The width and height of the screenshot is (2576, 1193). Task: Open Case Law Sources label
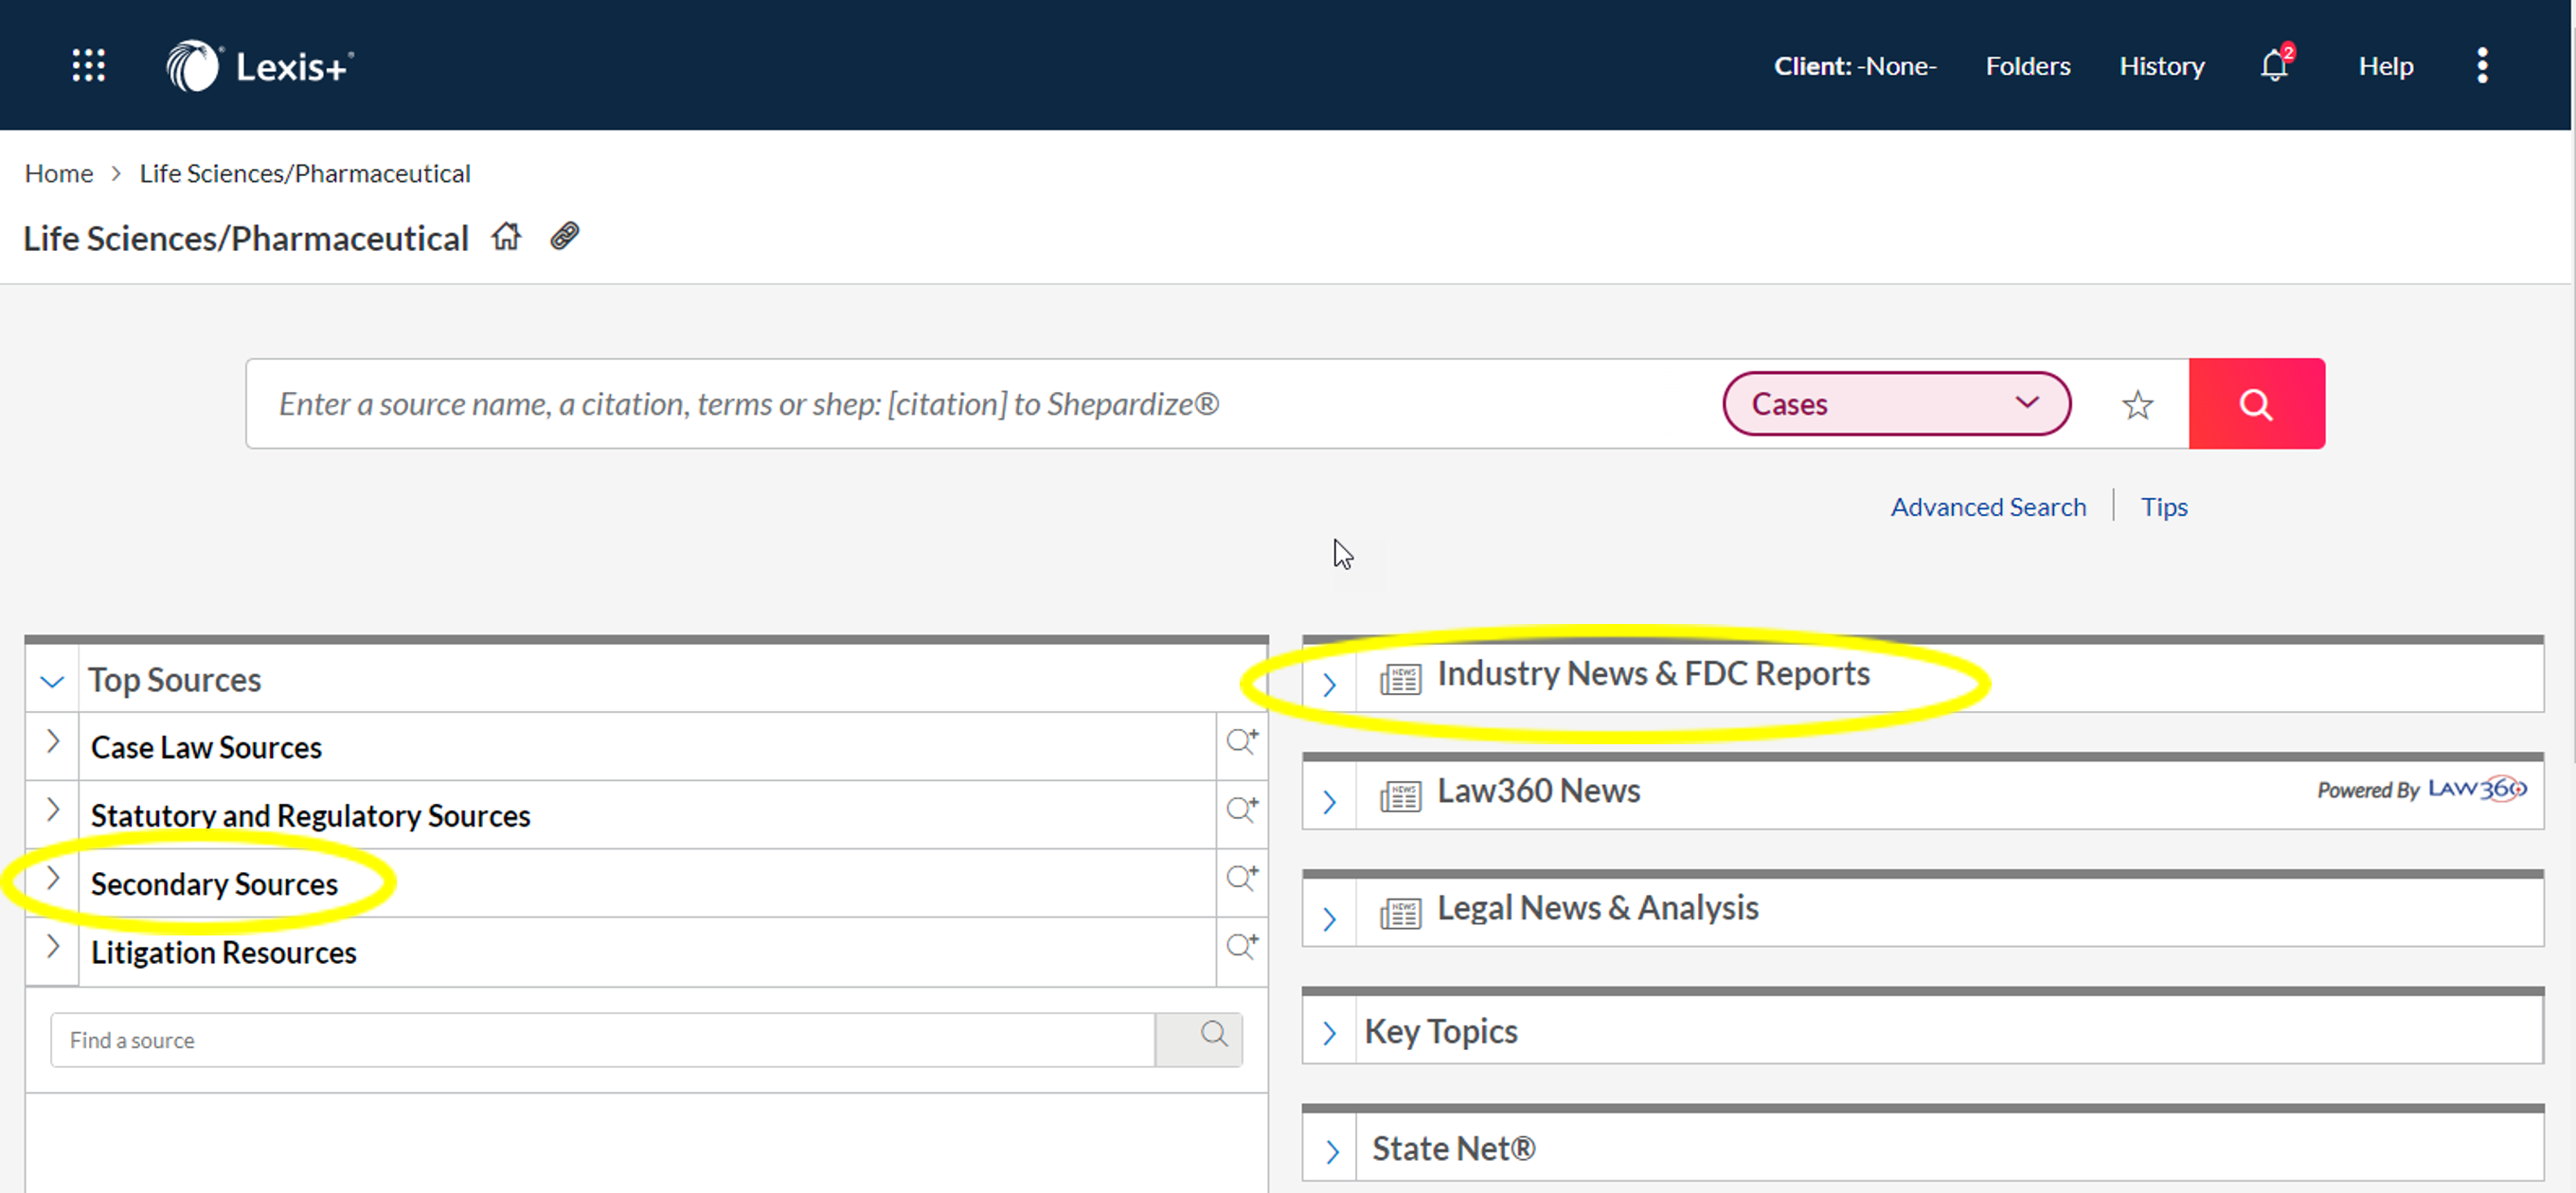click(x=206, y=747)
